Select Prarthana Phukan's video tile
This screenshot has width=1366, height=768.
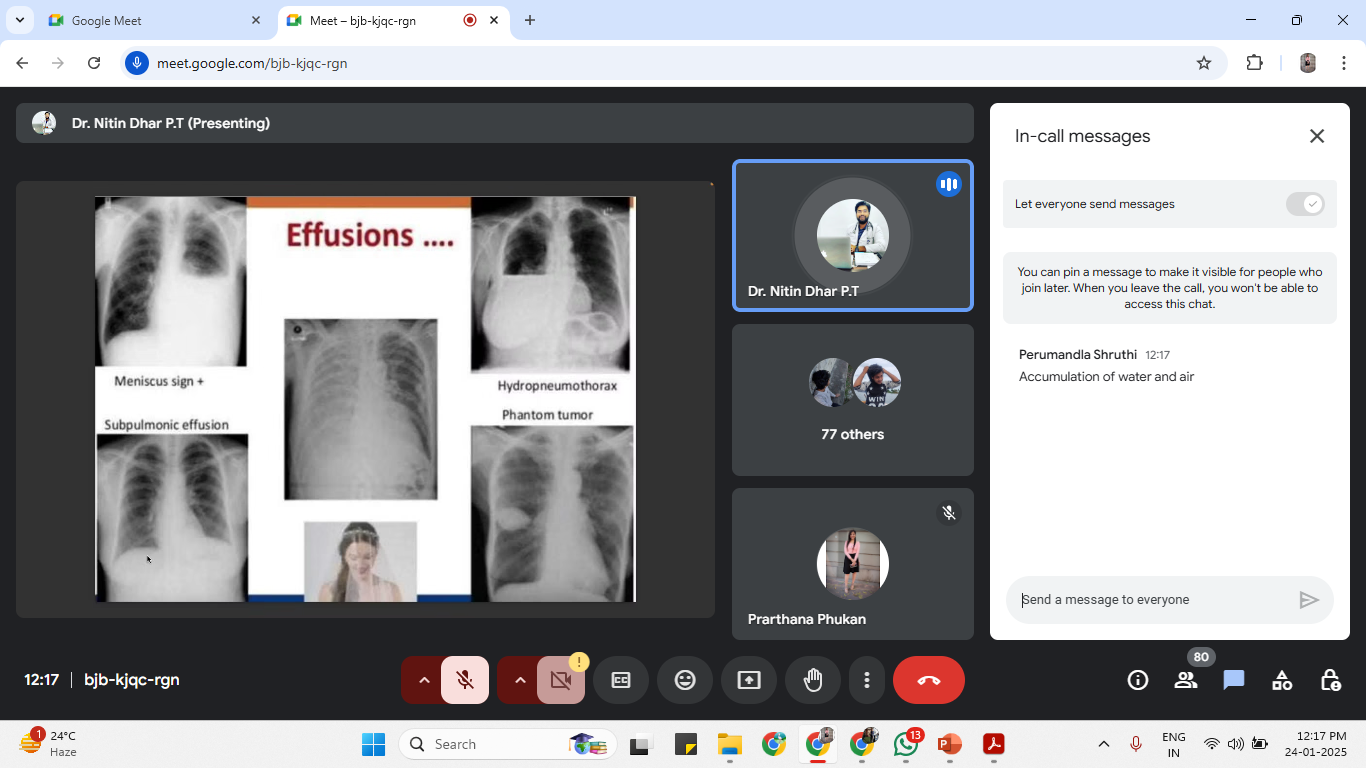click(853, 564)
